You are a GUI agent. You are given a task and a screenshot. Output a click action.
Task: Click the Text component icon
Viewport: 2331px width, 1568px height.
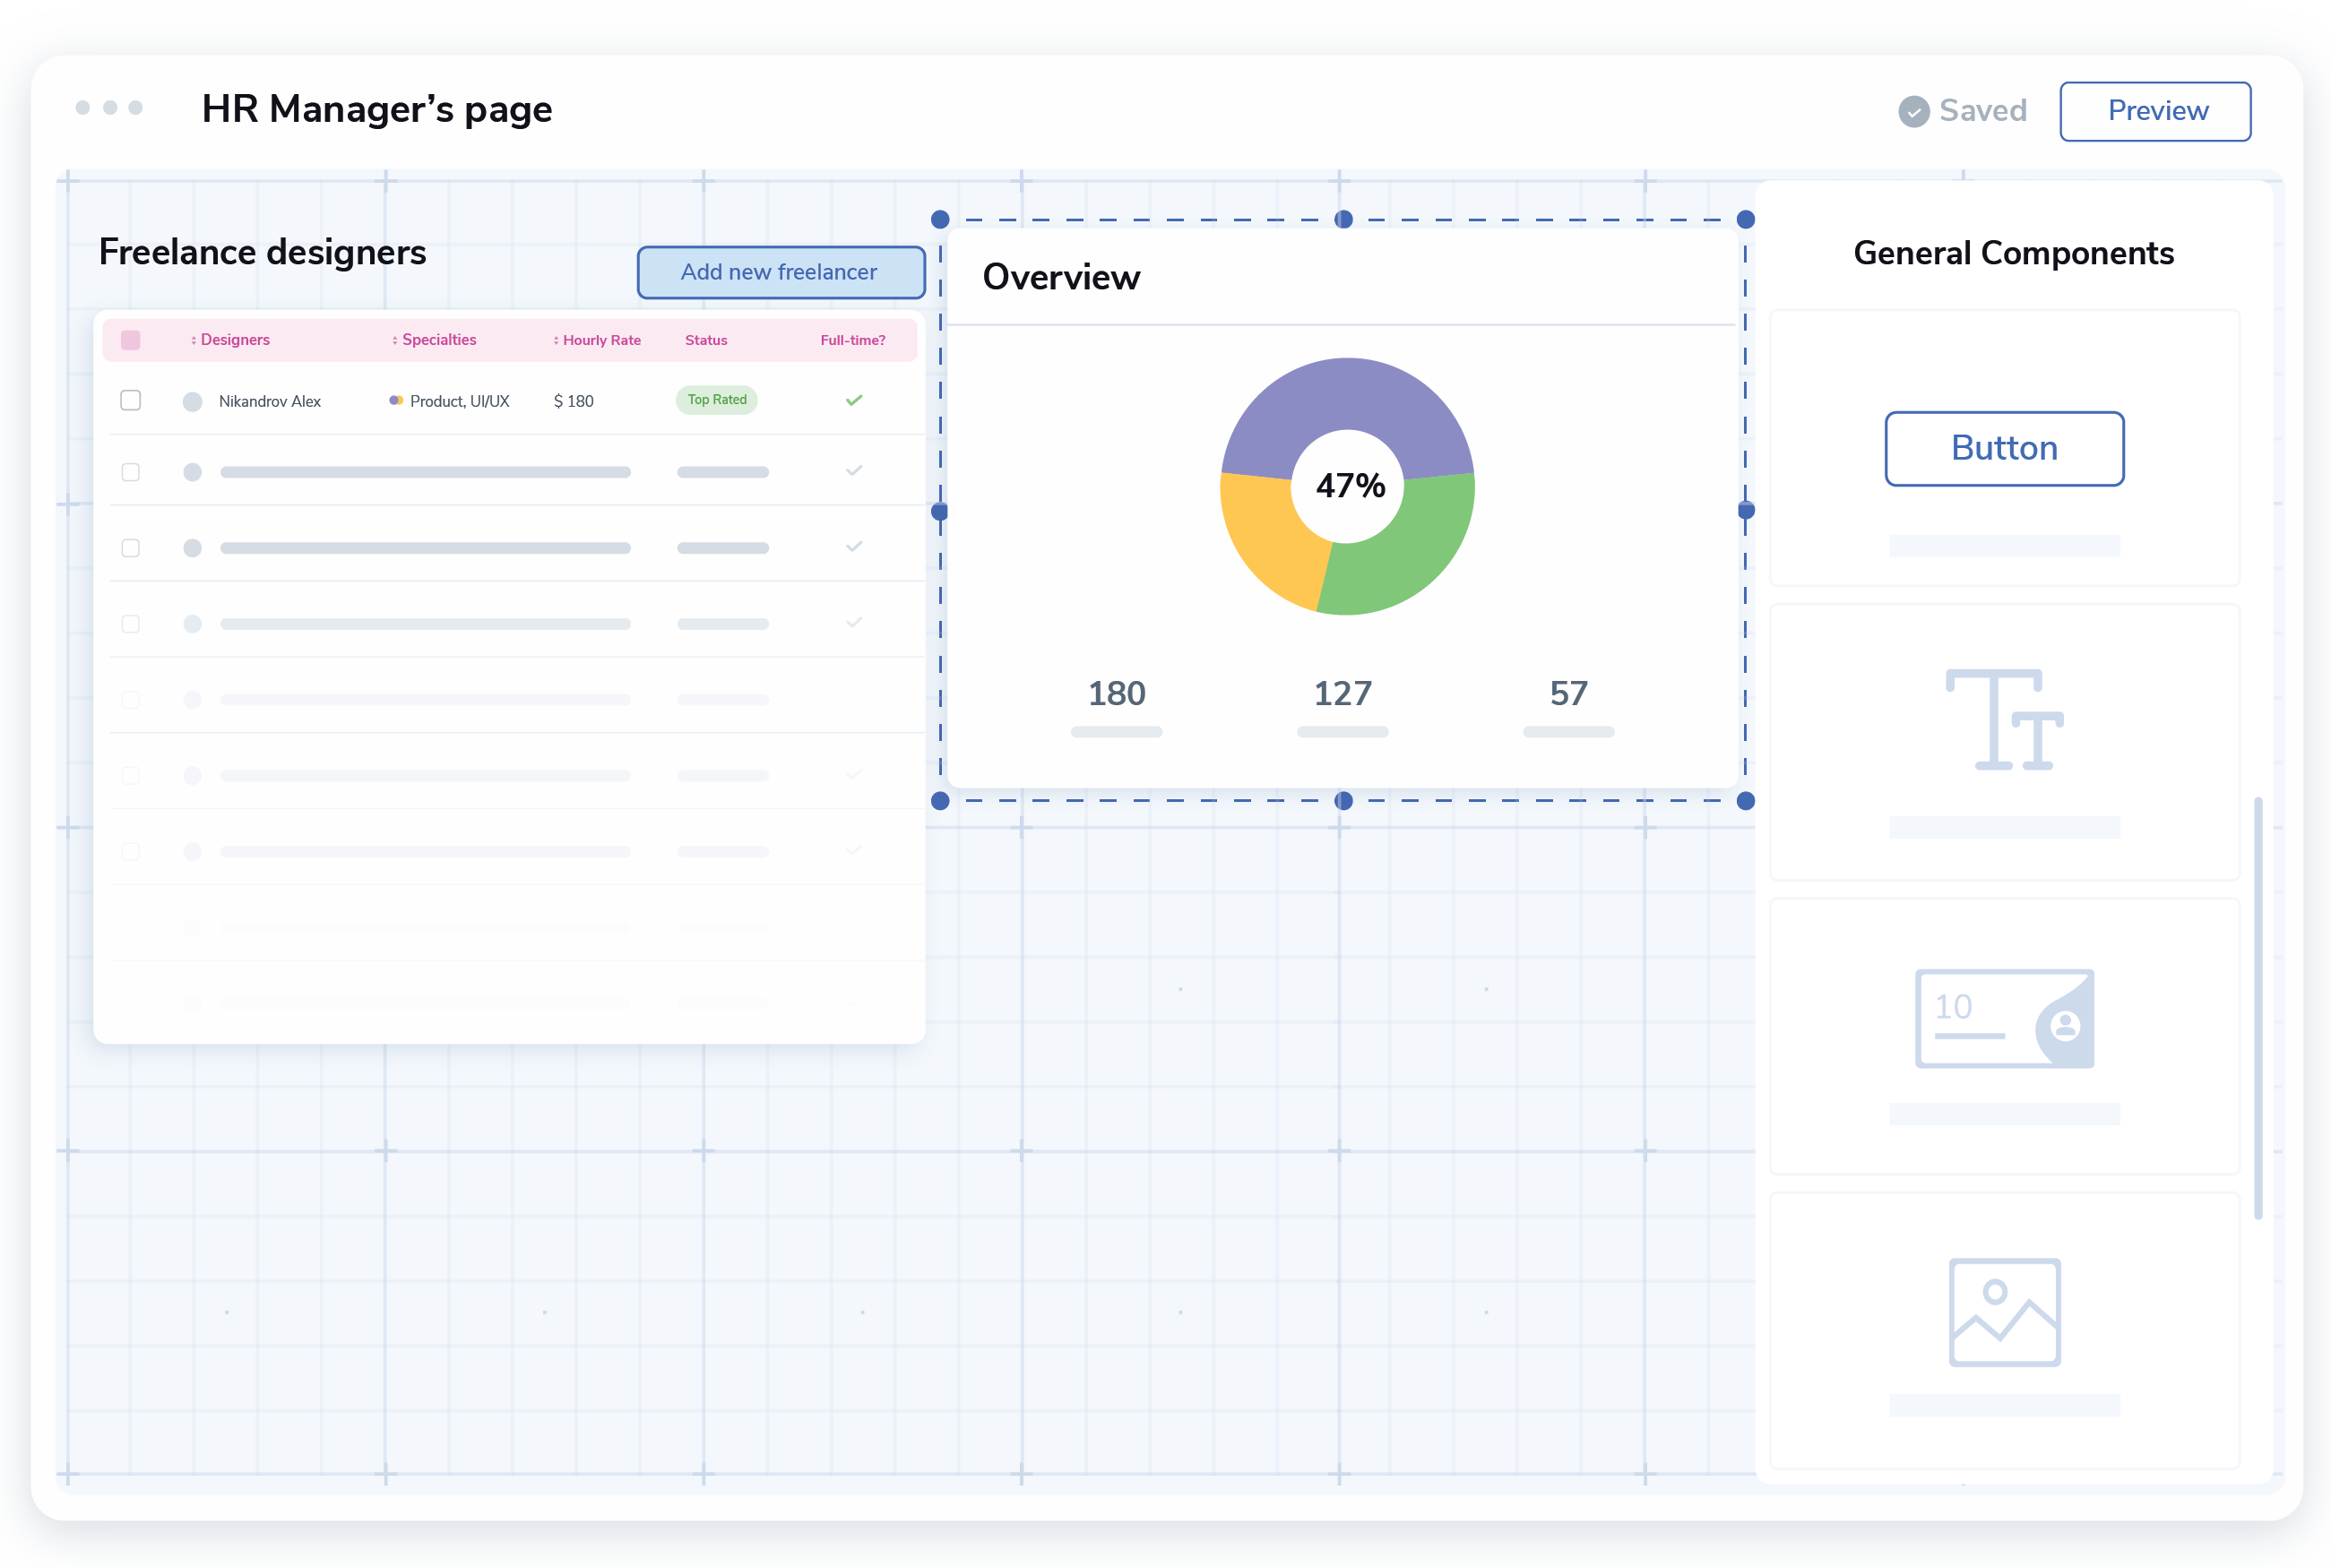[2004, 720]
